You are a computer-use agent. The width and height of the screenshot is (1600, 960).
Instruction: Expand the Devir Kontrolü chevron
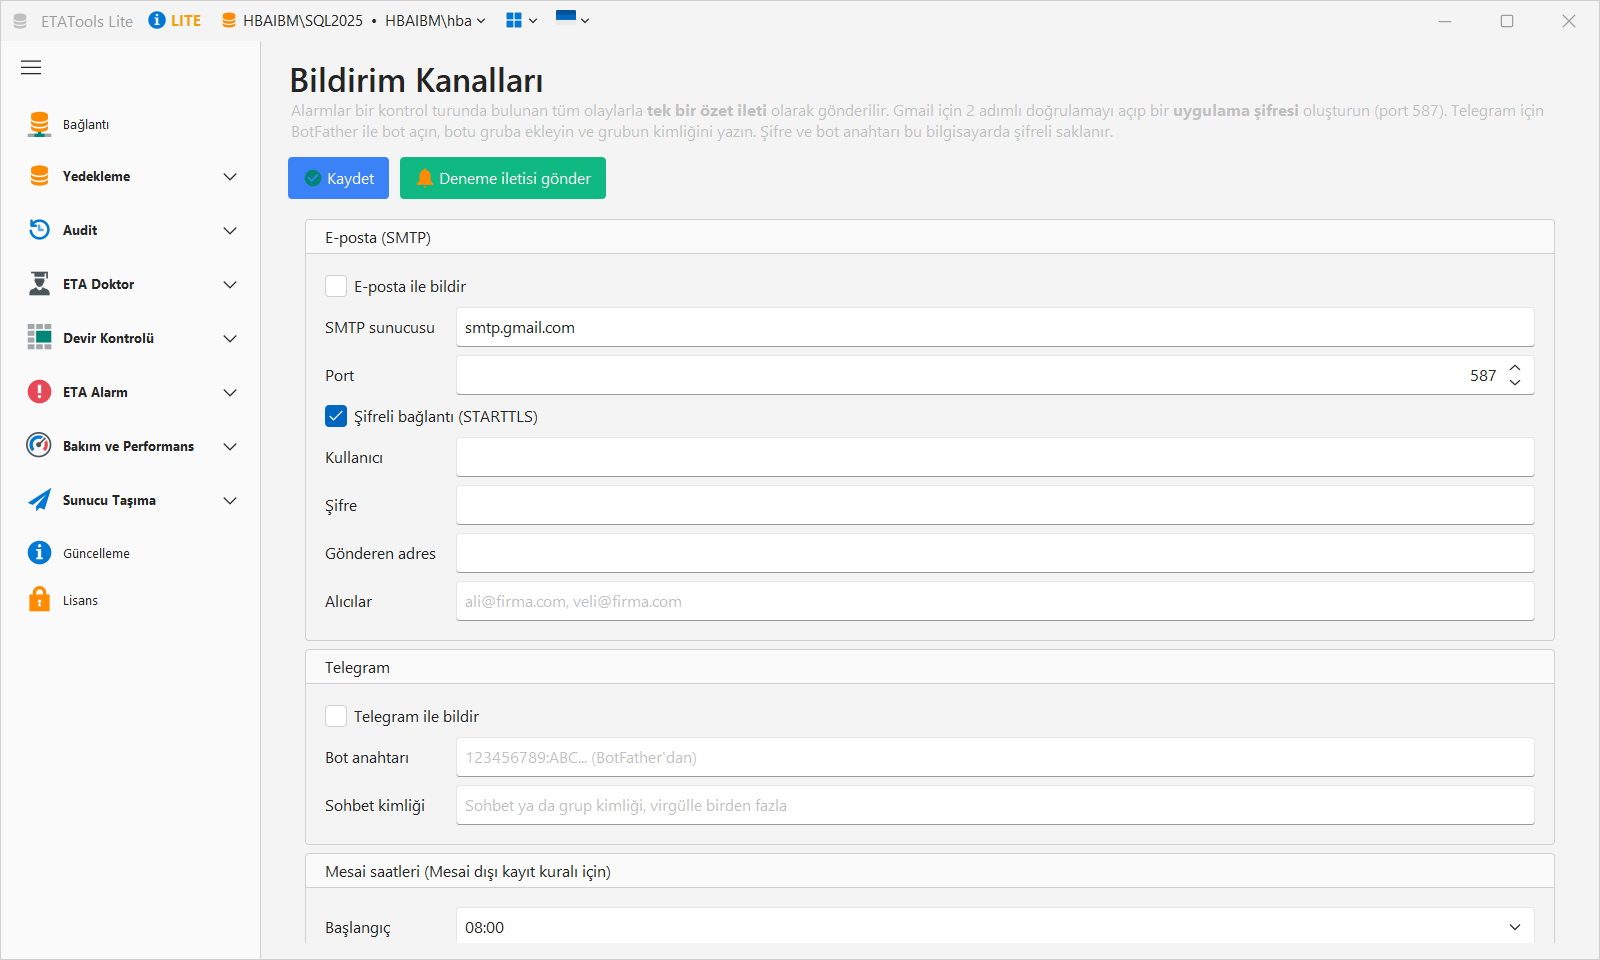pos(230,338)
